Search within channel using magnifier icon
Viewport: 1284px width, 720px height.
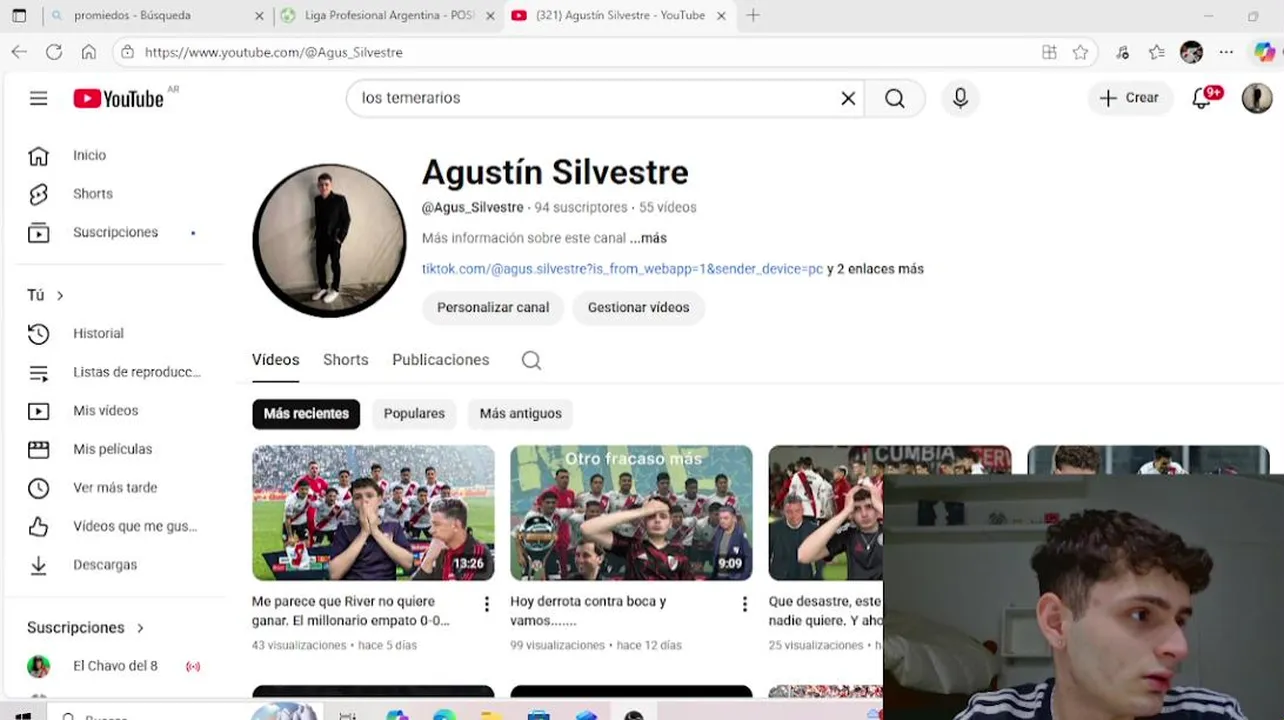tap(531, 360)
